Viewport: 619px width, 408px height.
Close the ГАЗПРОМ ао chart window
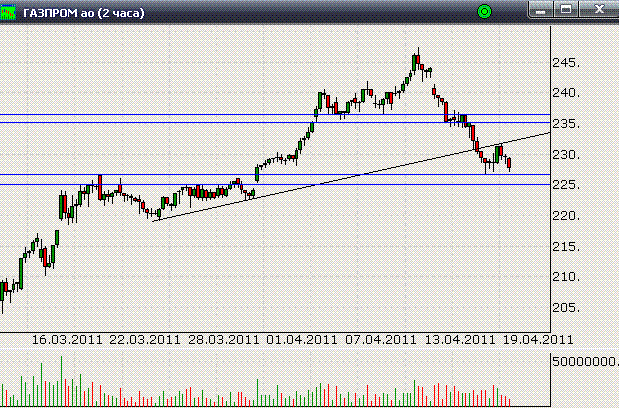point(599,10)
